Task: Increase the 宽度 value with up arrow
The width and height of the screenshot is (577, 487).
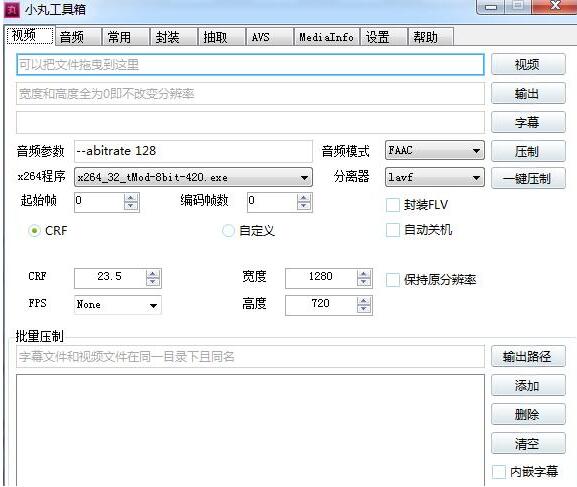Action: point(364,274)
